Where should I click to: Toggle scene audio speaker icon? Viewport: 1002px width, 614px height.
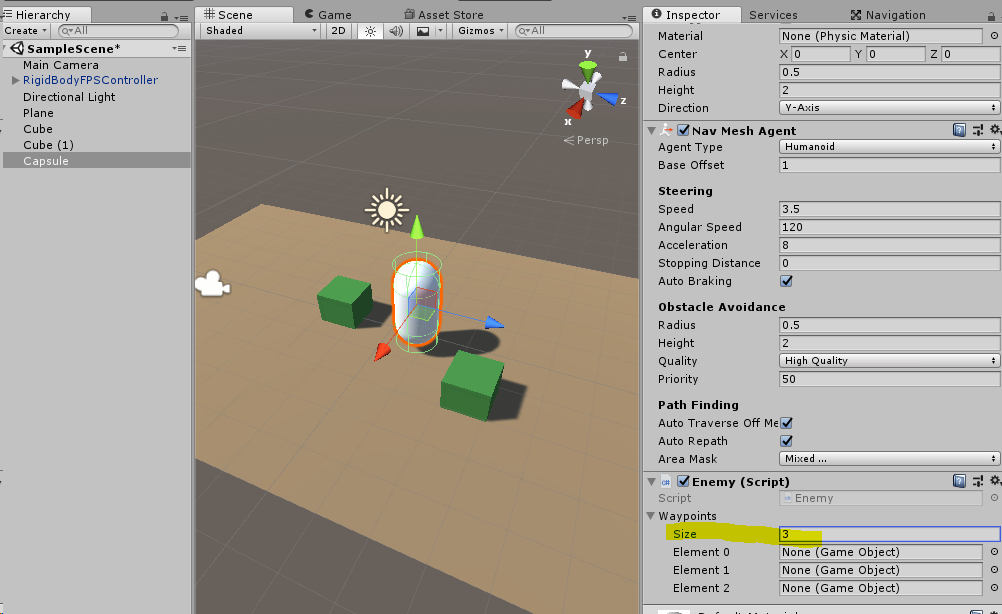coord(396,31)
